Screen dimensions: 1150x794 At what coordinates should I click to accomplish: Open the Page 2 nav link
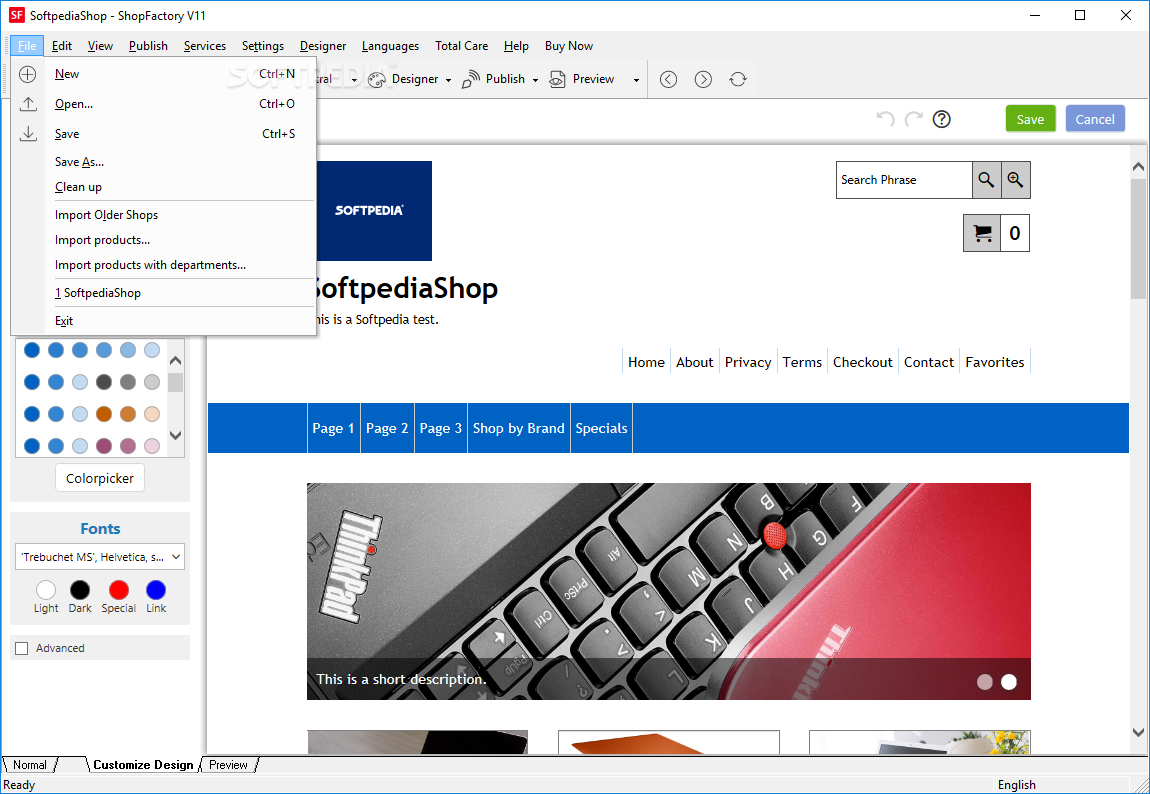[387, 428]
